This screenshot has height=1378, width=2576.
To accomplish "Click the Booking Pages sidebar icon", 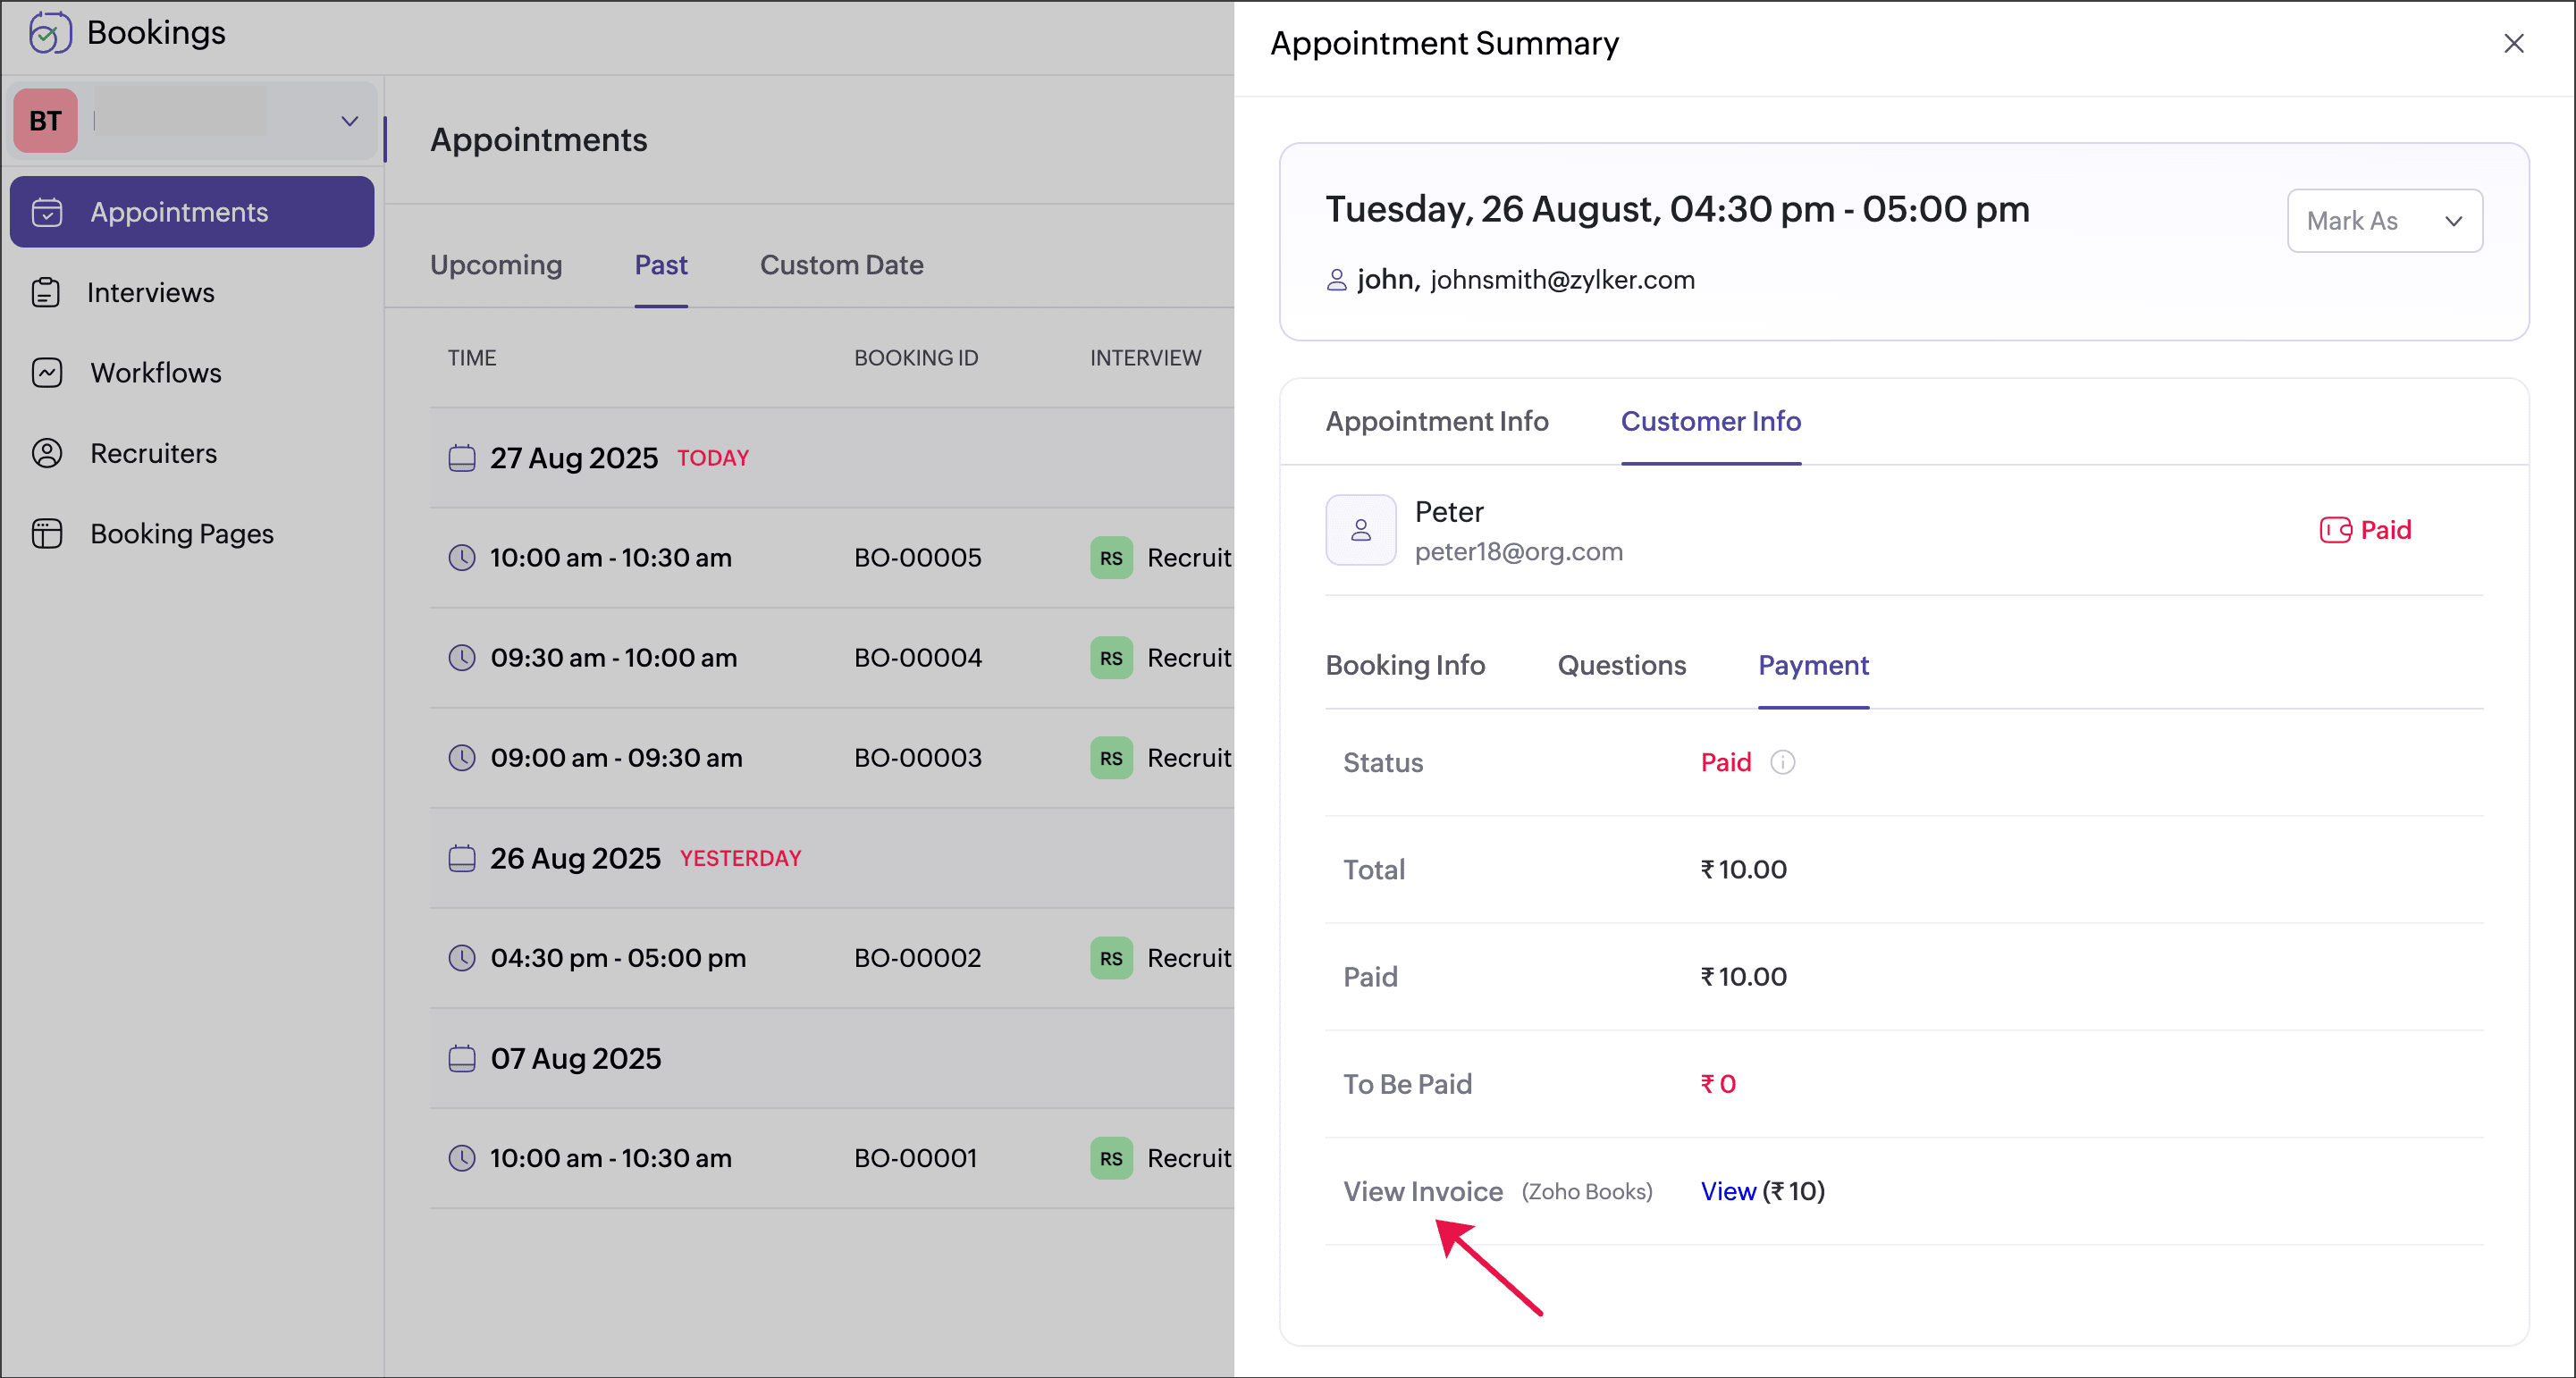I will pyautogui.click(x=46, y=534).
